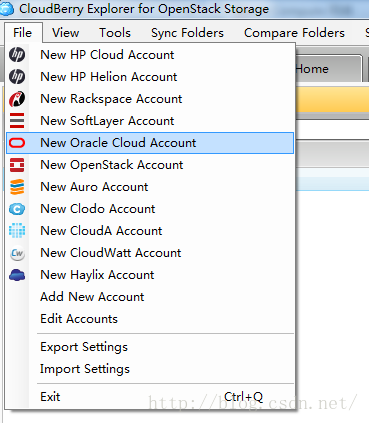The height and width of the screenshot is (423, 369).
Task: Open the Sync Folders menu
Action: click(187, 33)
